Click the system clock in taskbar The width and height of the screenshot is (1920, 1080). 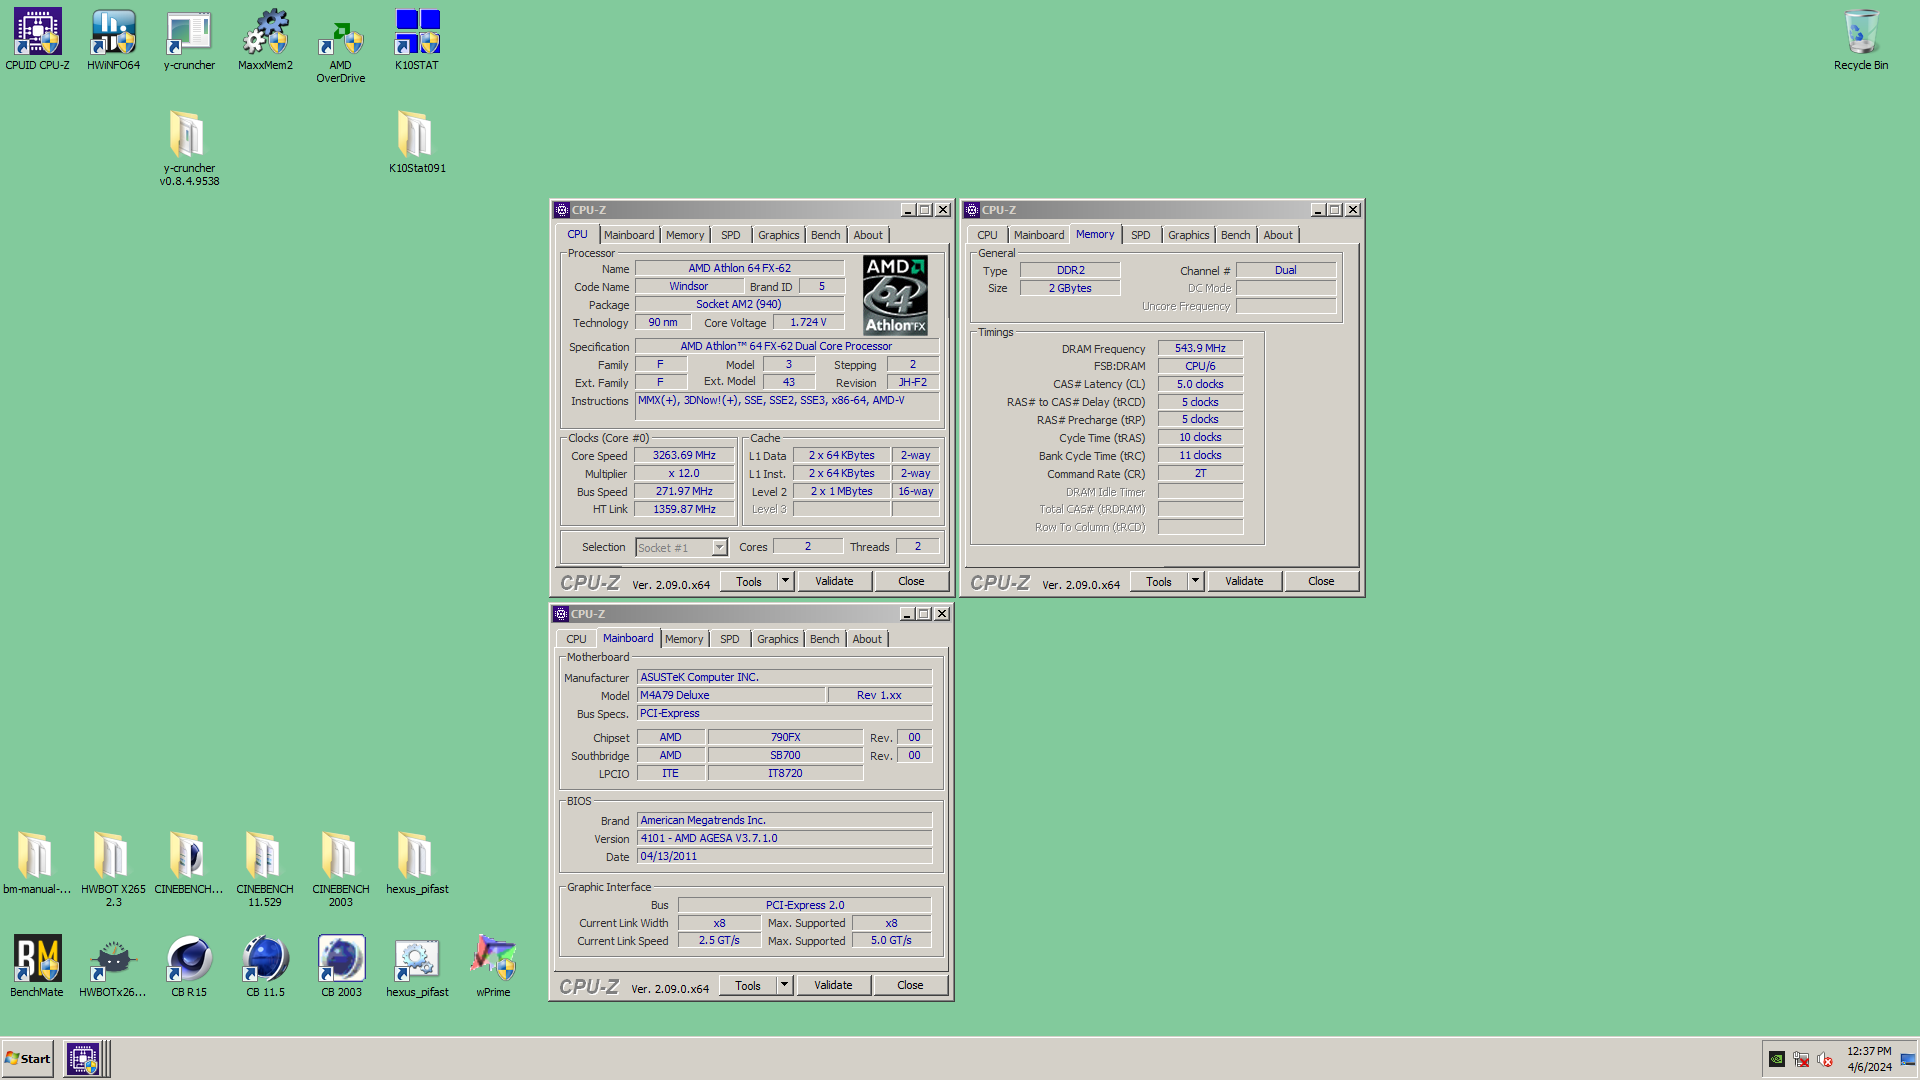coord(1869,1059)
